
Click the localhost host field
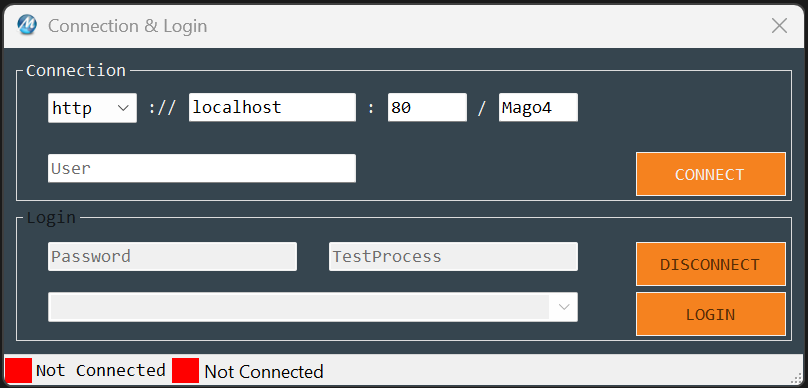tap(272, 107)
